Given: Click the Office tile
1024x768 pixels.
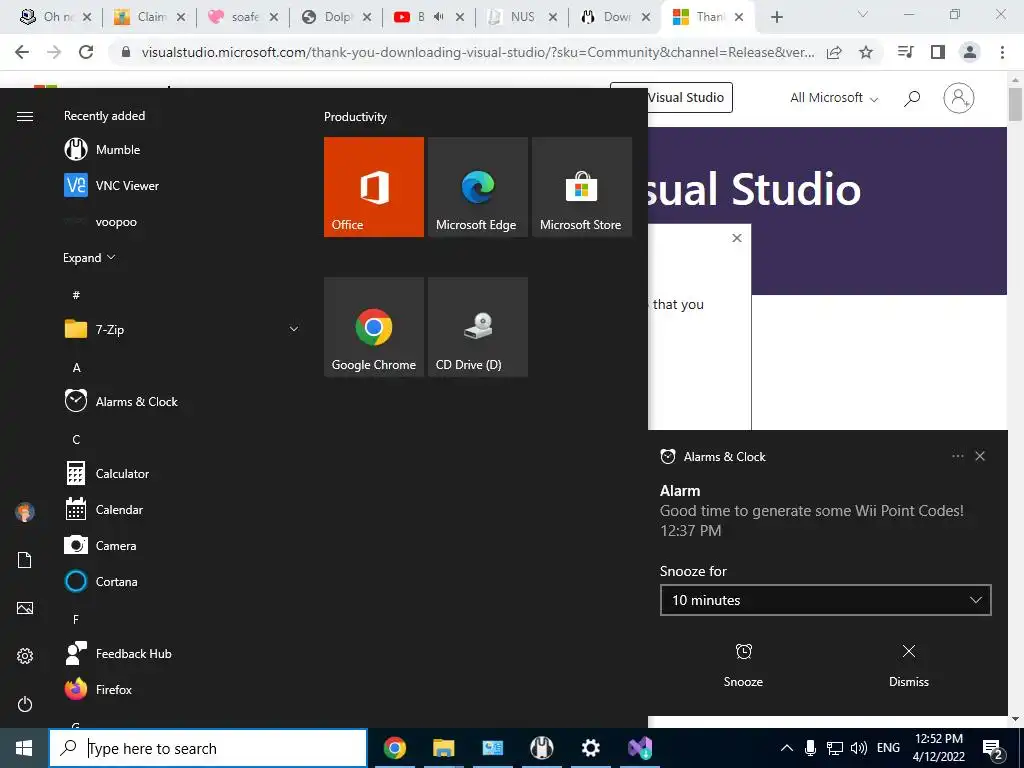Looking at the screenshot, I should pyautogui.click(x=374, y=187).
